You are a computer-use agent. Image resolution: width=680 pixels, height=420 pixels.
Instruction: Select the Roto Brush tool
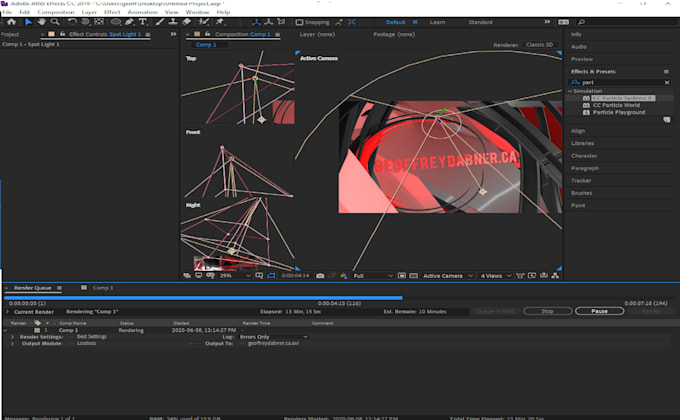pyautogui.click(x=203, y=22)
